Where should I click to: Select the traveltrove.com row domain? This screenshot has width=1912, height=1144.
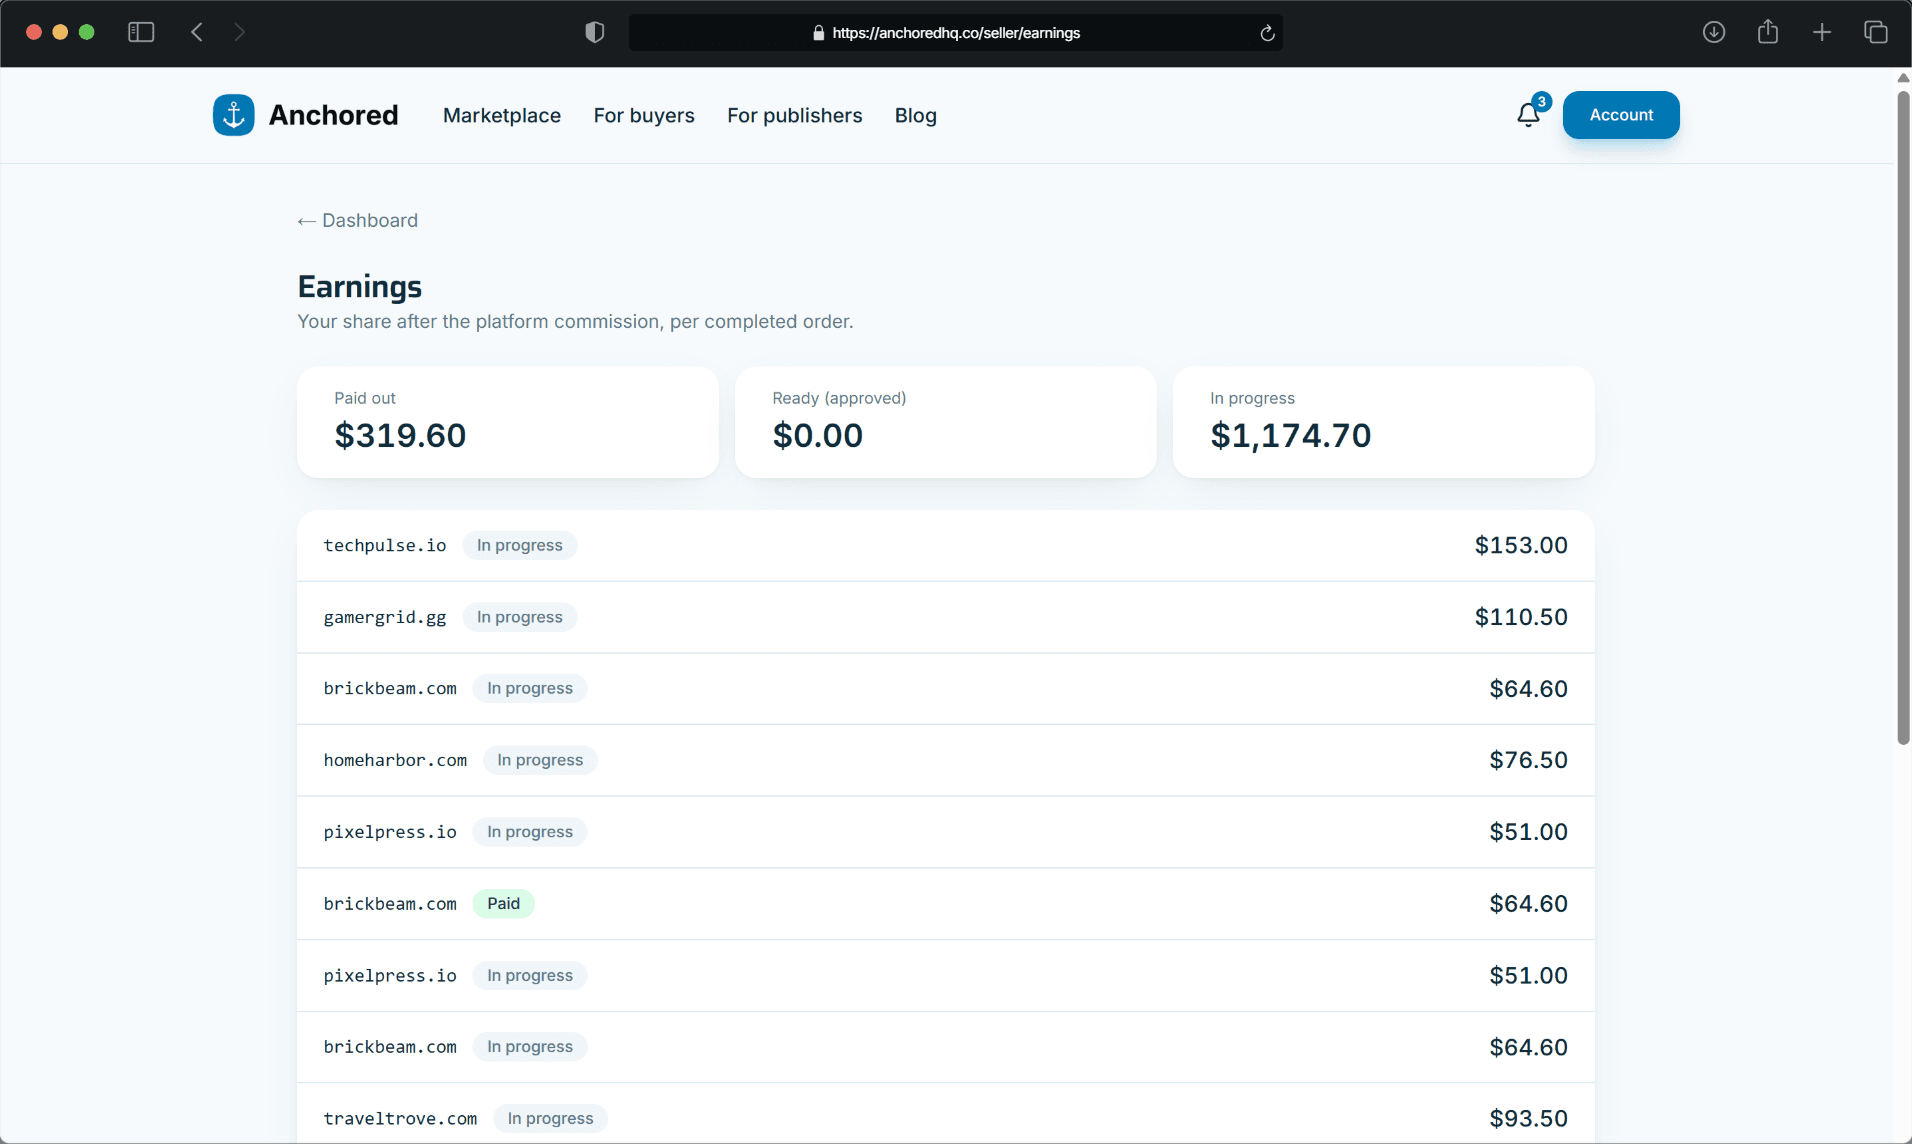tap(400, 1118)
